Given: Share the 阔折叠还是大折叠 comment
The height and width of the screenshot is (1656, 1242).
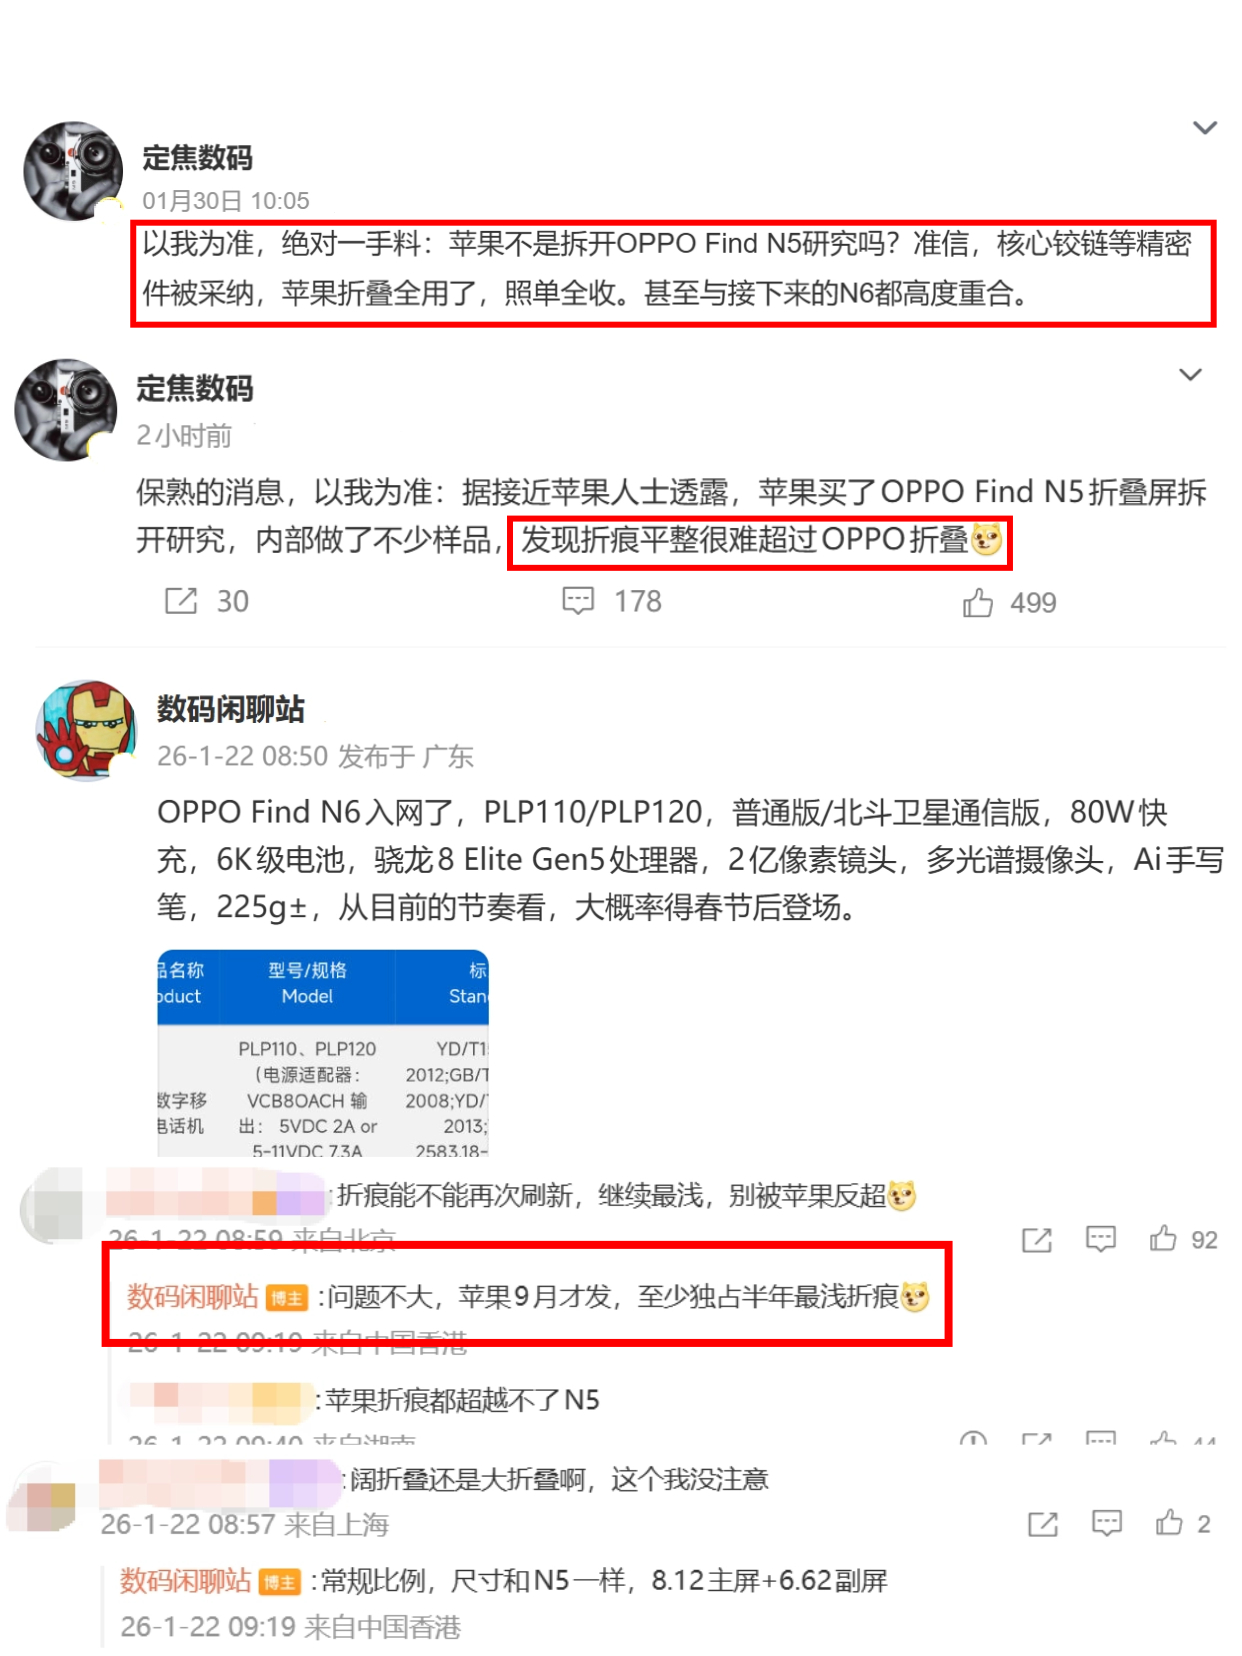Looking at the screenshot, I should point(1043,1523).
